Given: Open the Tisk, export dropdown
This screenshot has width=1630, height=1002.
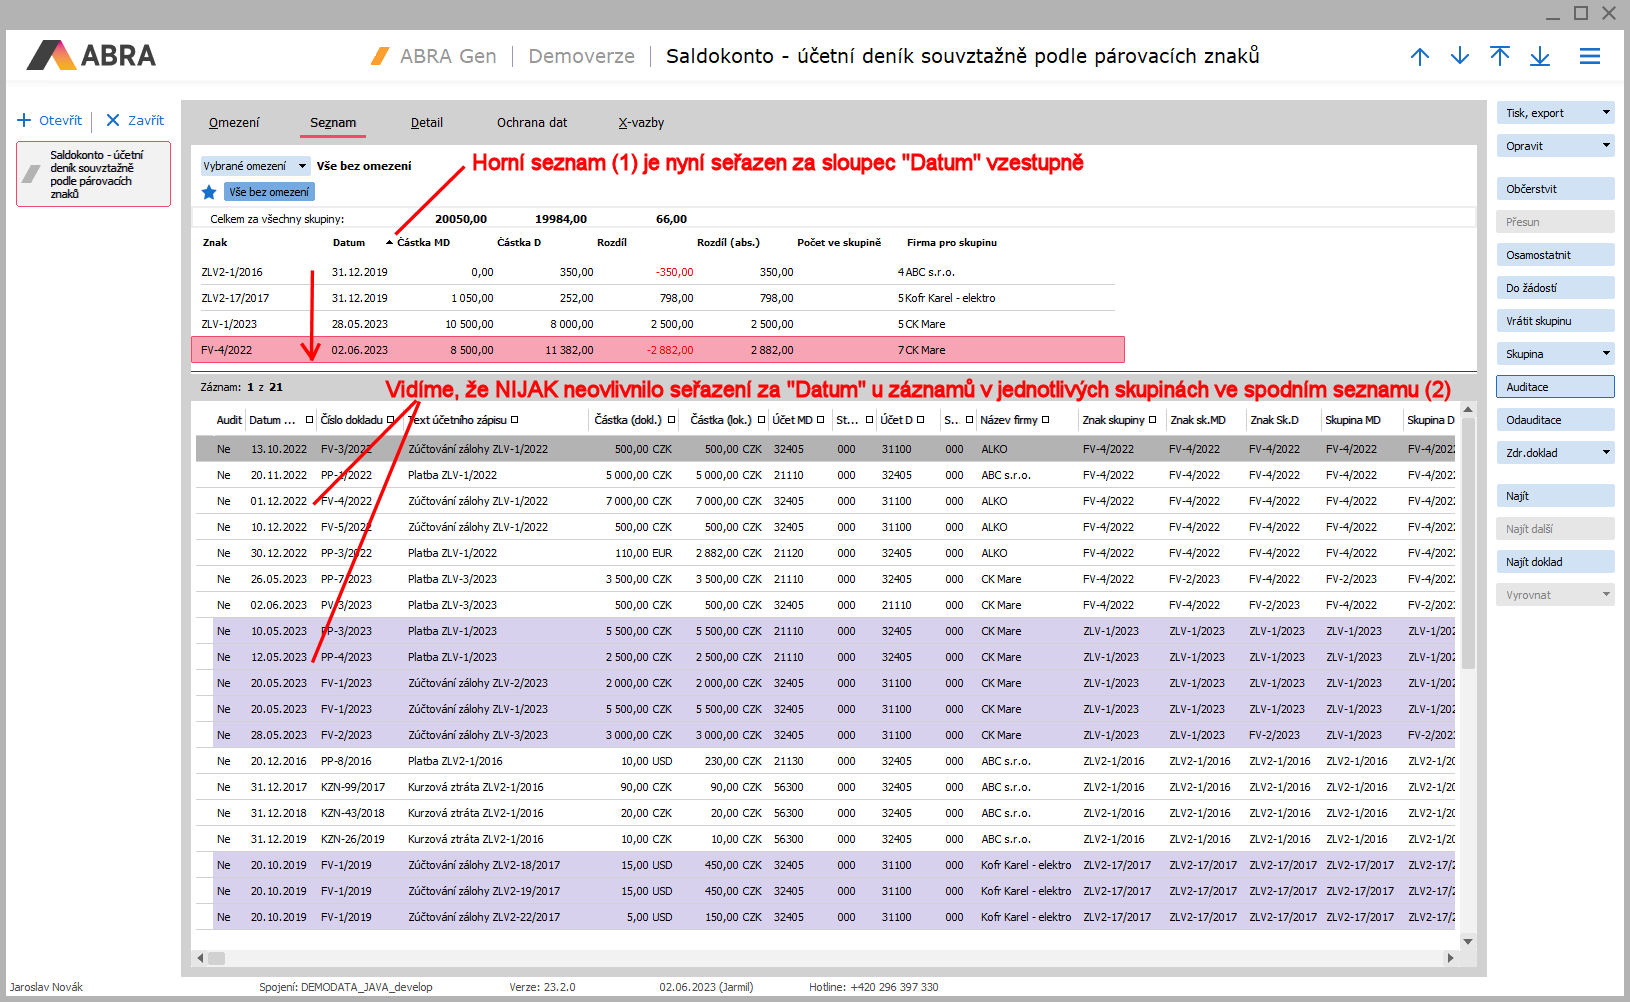Looking at the screenshot, I should [x=1606, y=113].
